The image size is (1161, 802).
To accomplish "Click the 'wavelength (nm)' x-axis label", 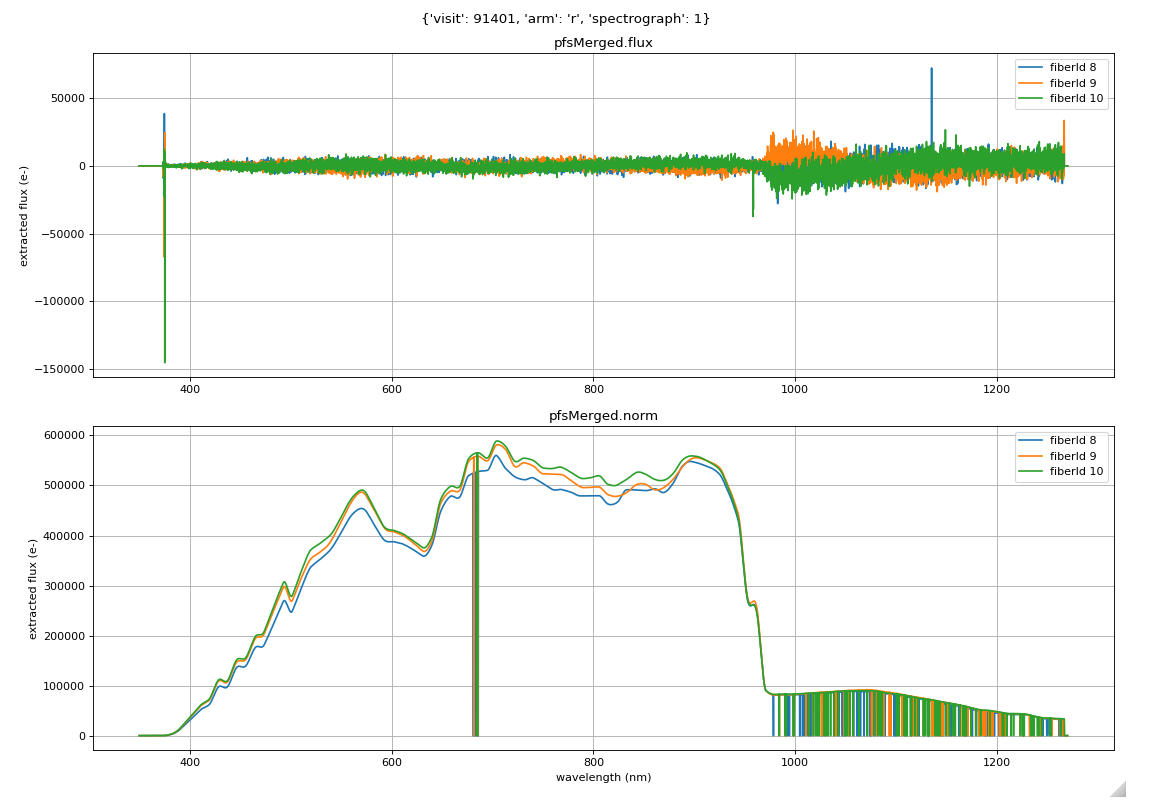I will point(603,777).
